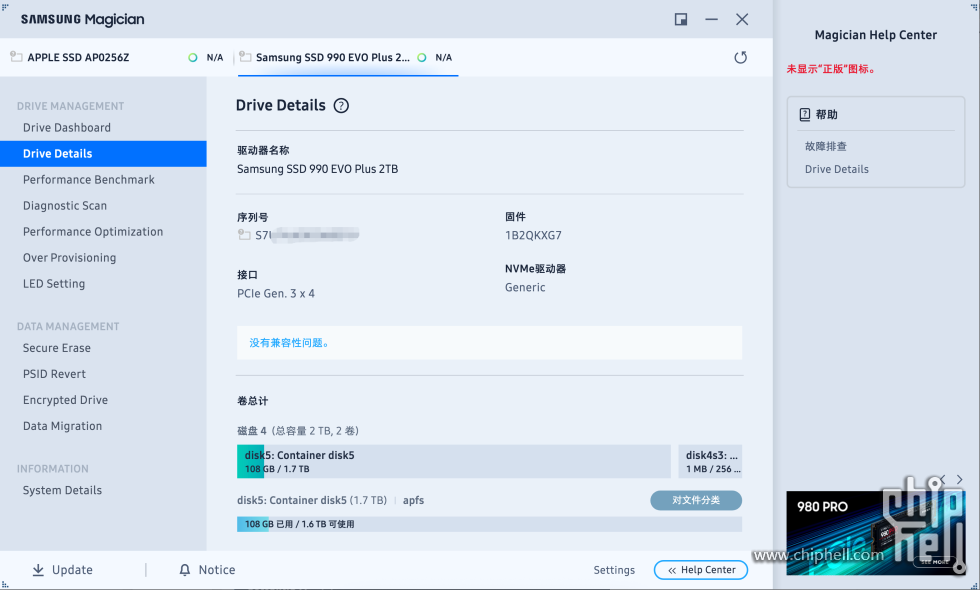The image size is (980, 590).
Task: Collapse the Help Center panel
Action: (701, 570)
